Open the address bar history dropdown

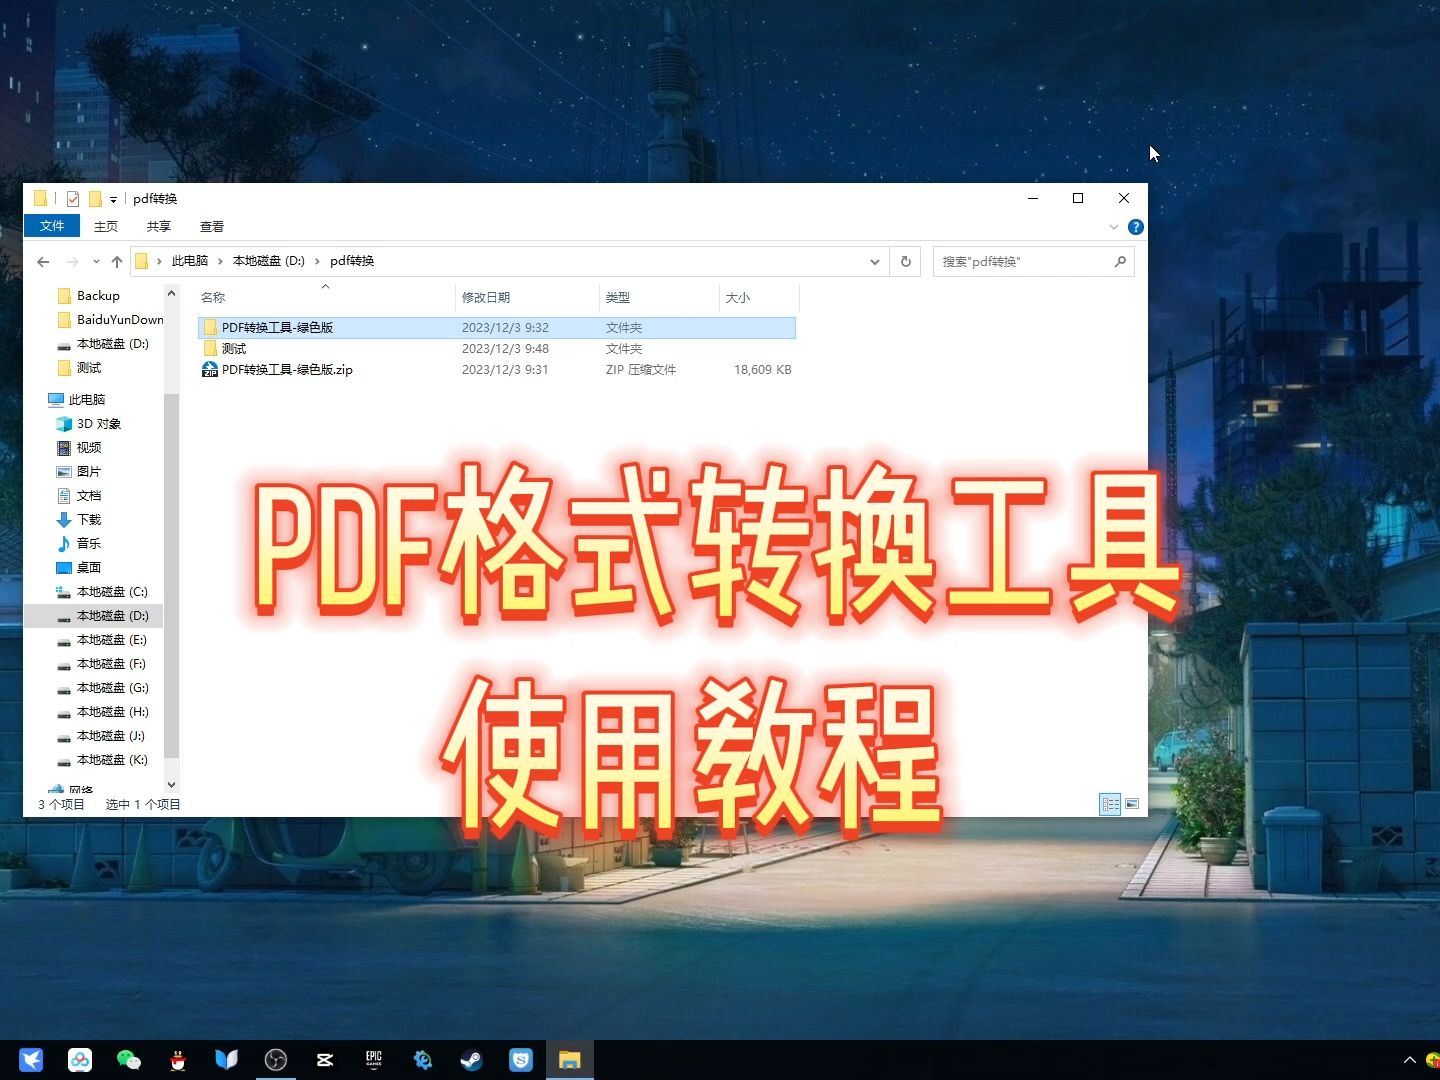pyautogui.click(x=875, y=261)
